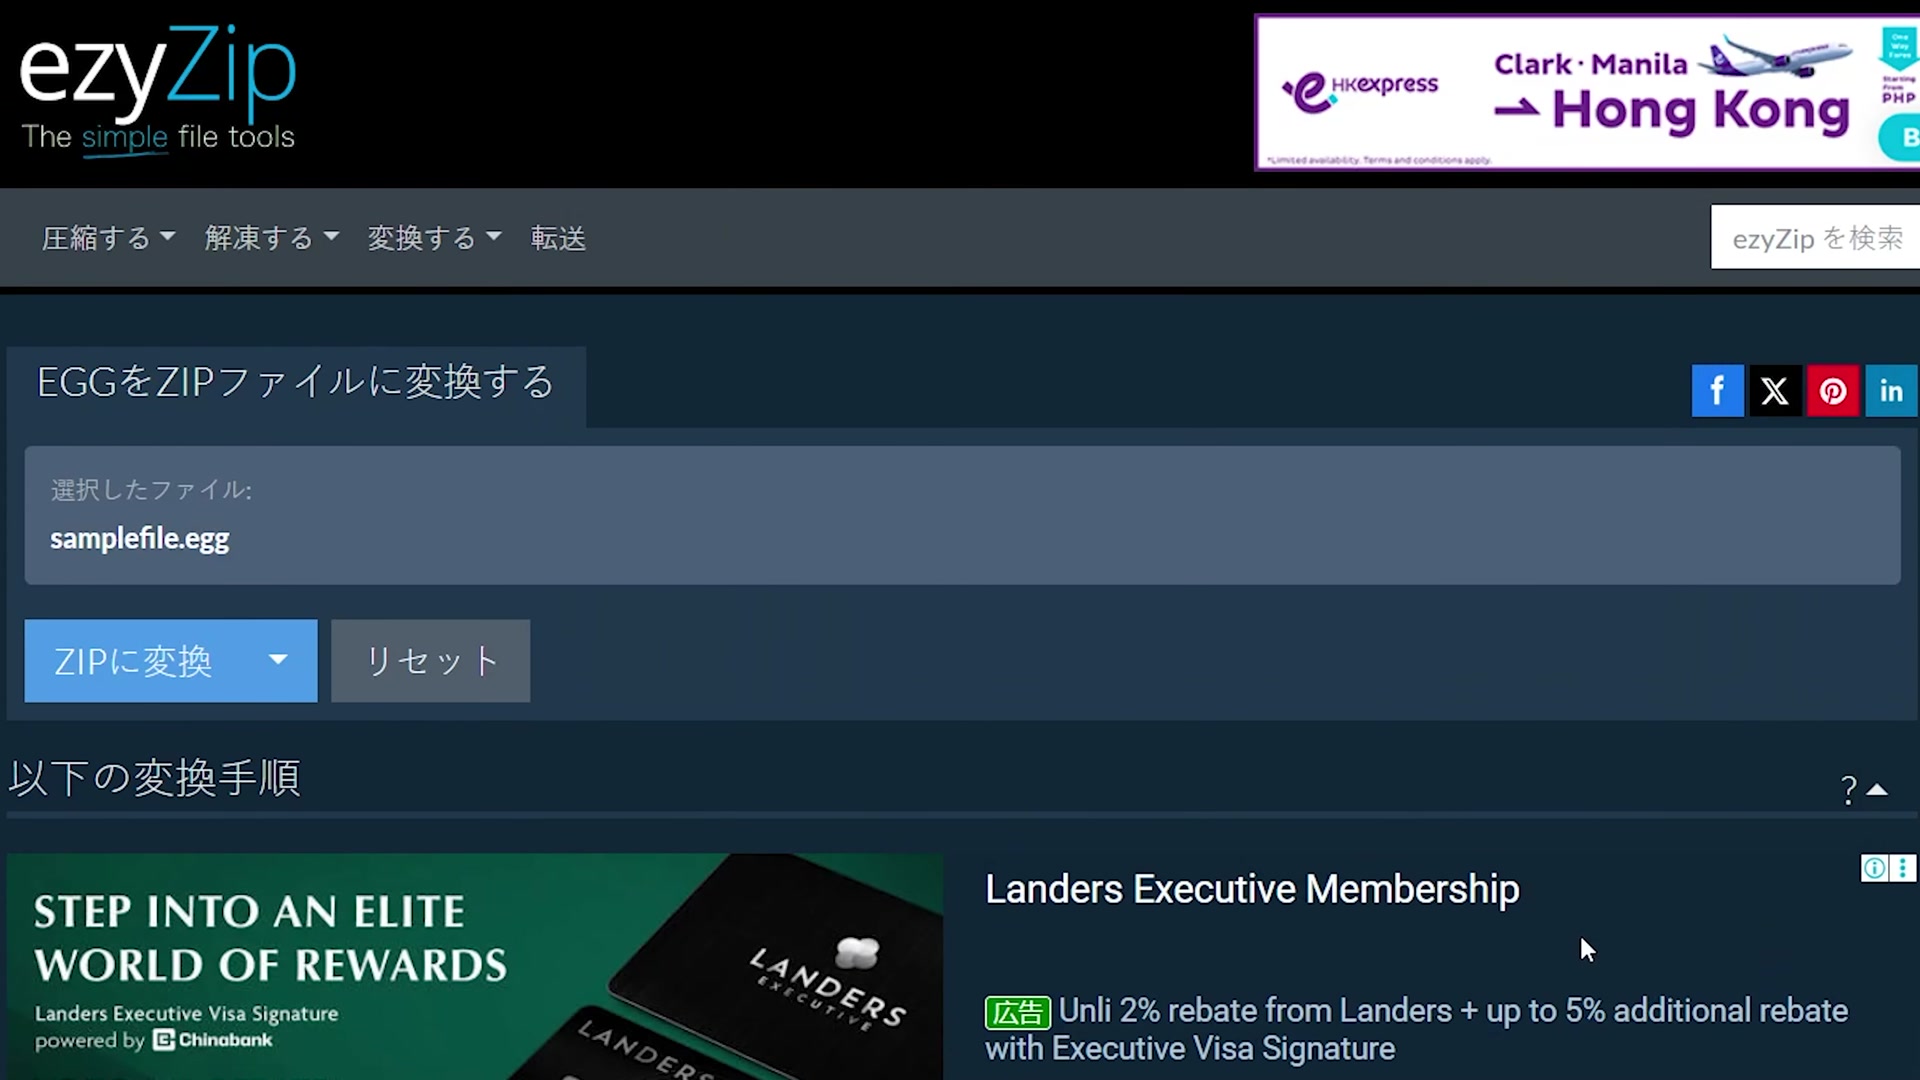
Task: Click Landers Executive Membership ad title
Action: click(x=1252, y=889)
